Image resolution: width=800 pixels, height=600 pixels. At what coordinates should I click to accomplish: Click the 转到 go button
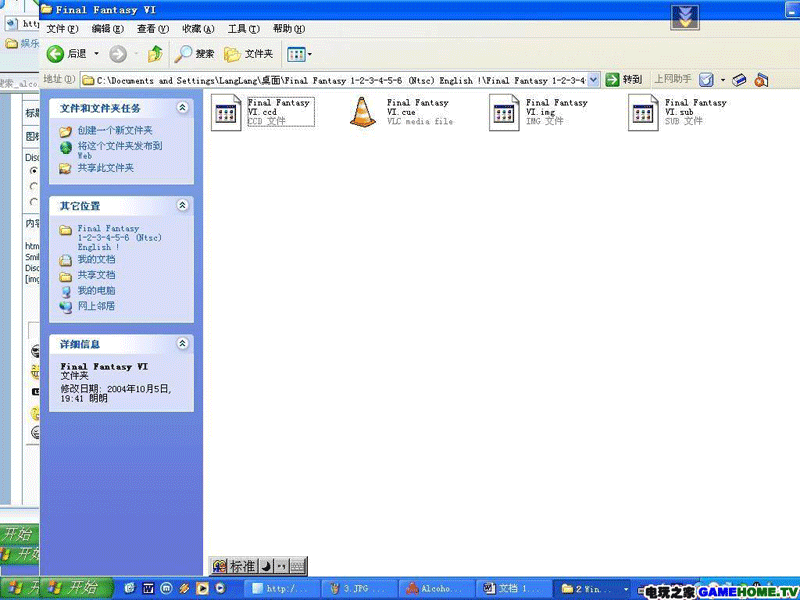point(623,80)
